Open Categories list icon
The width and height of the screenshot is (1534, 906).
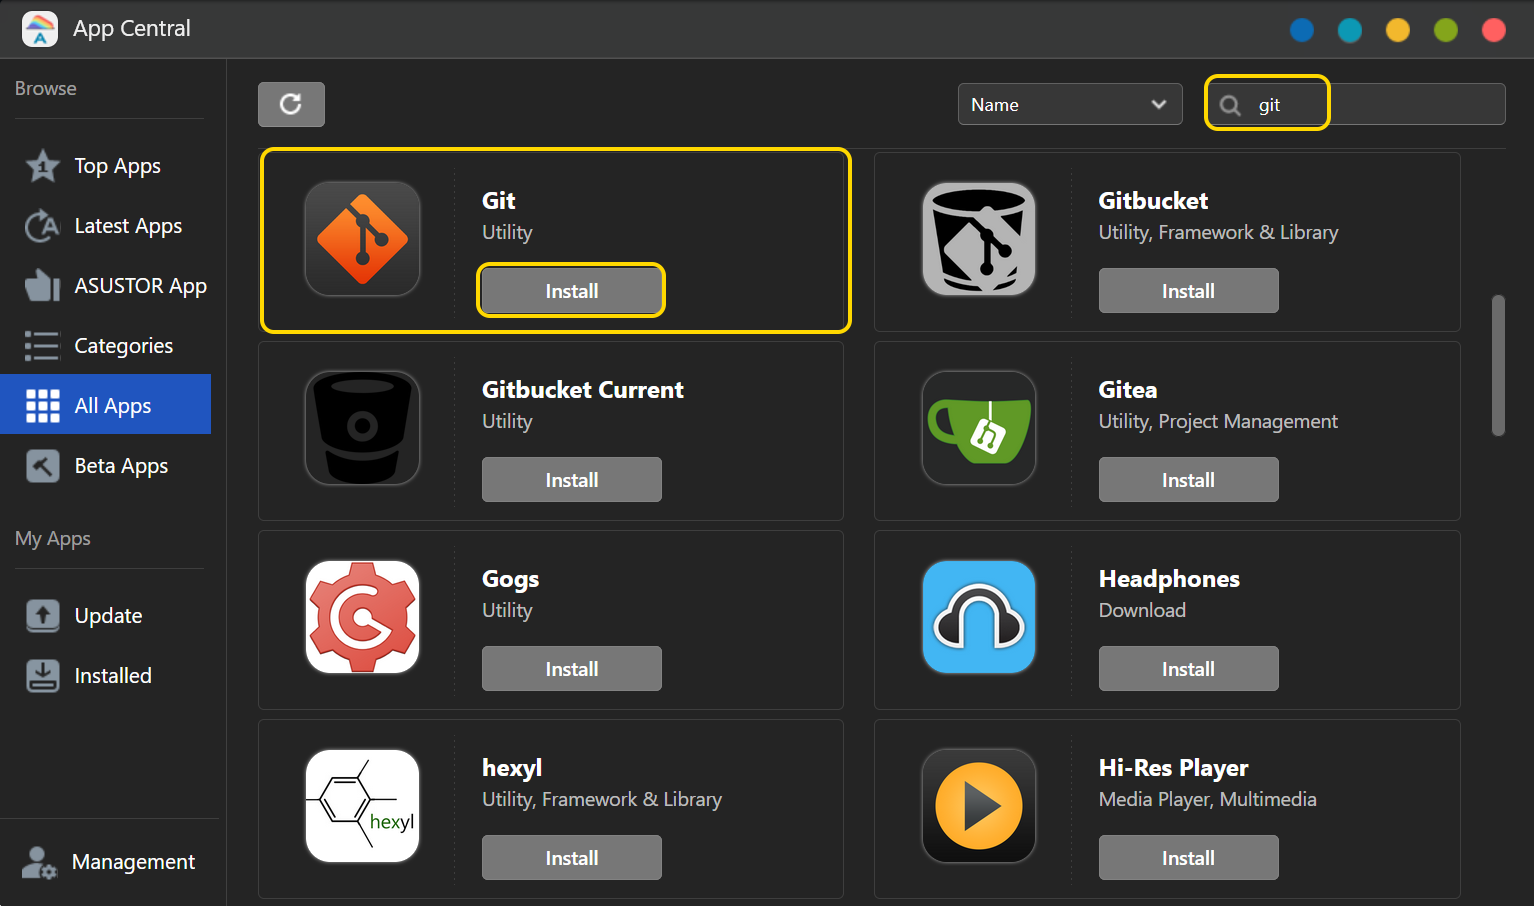click(42, 346)
